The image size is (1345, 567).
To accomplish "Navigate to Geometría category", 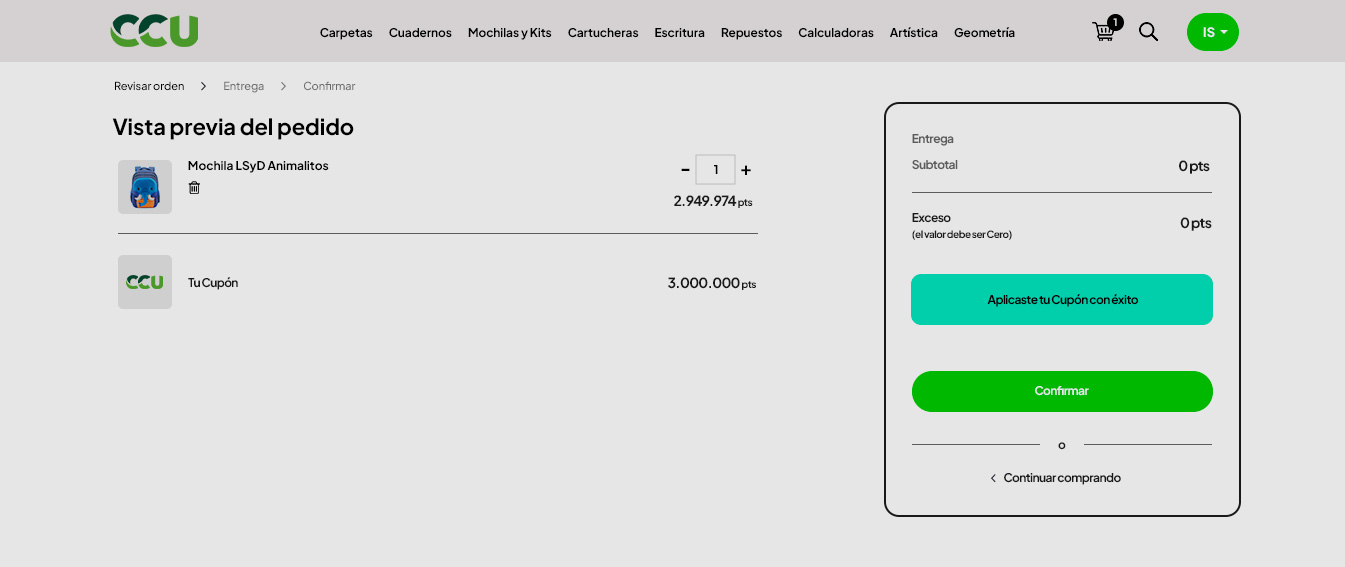I will (984, 32).
